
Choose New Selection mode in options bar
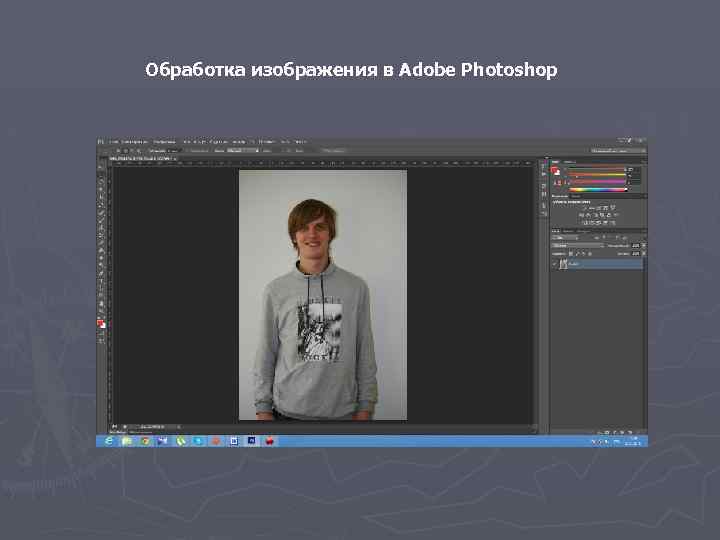(x=119, y=151)
